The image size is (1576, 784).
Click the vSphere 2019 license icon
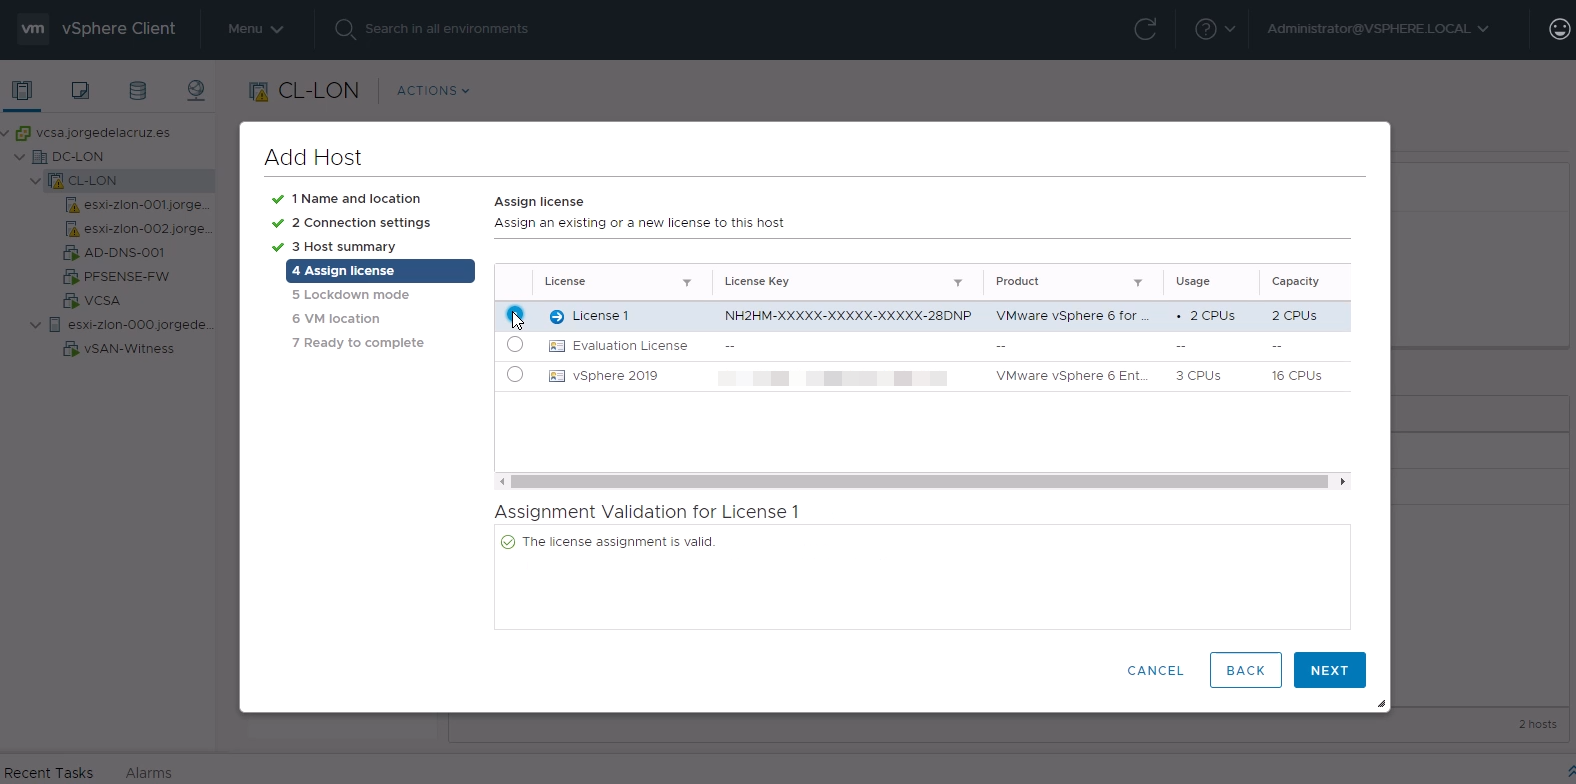click(x=557, y=376)
